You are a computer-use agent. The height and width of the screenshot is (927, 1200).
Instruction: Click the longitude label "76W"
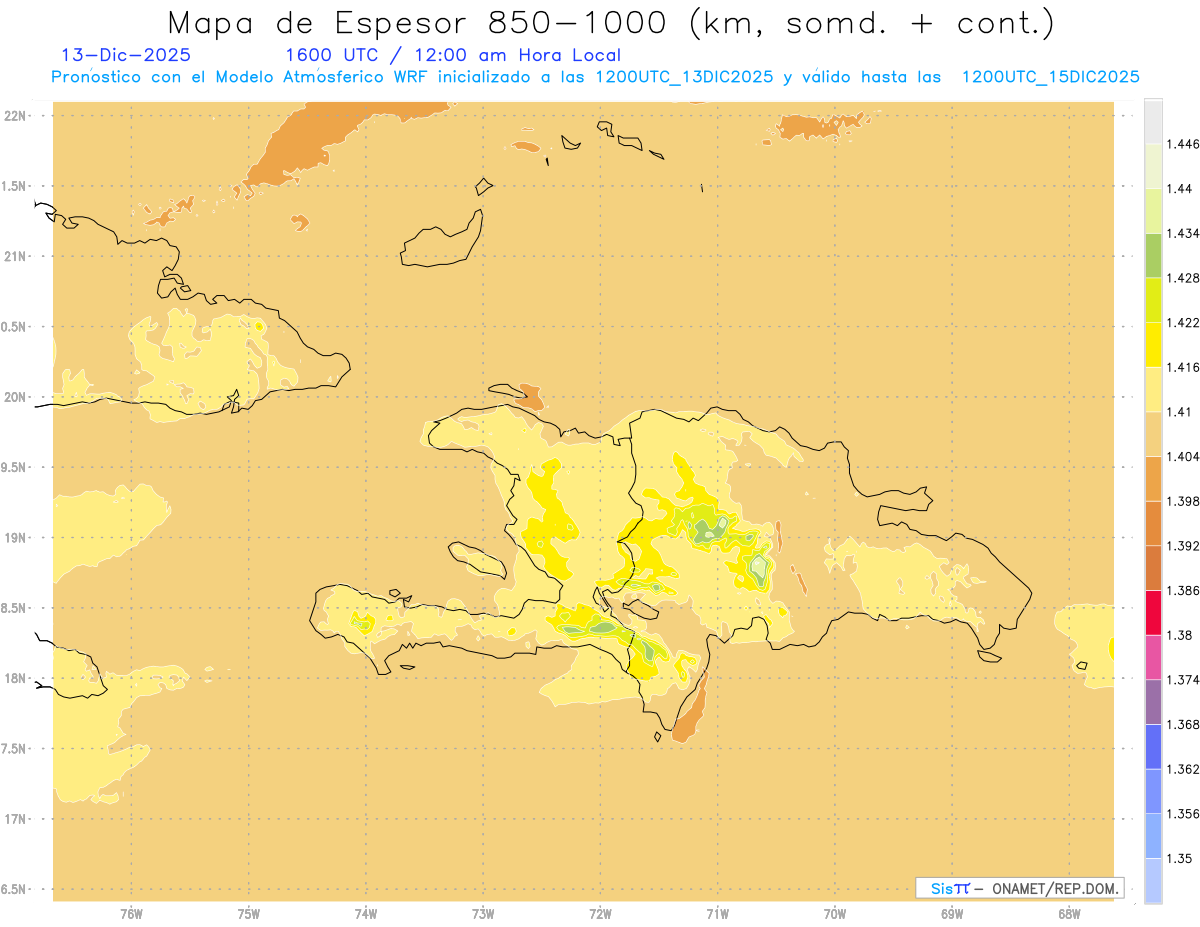[x=131, y=914]
